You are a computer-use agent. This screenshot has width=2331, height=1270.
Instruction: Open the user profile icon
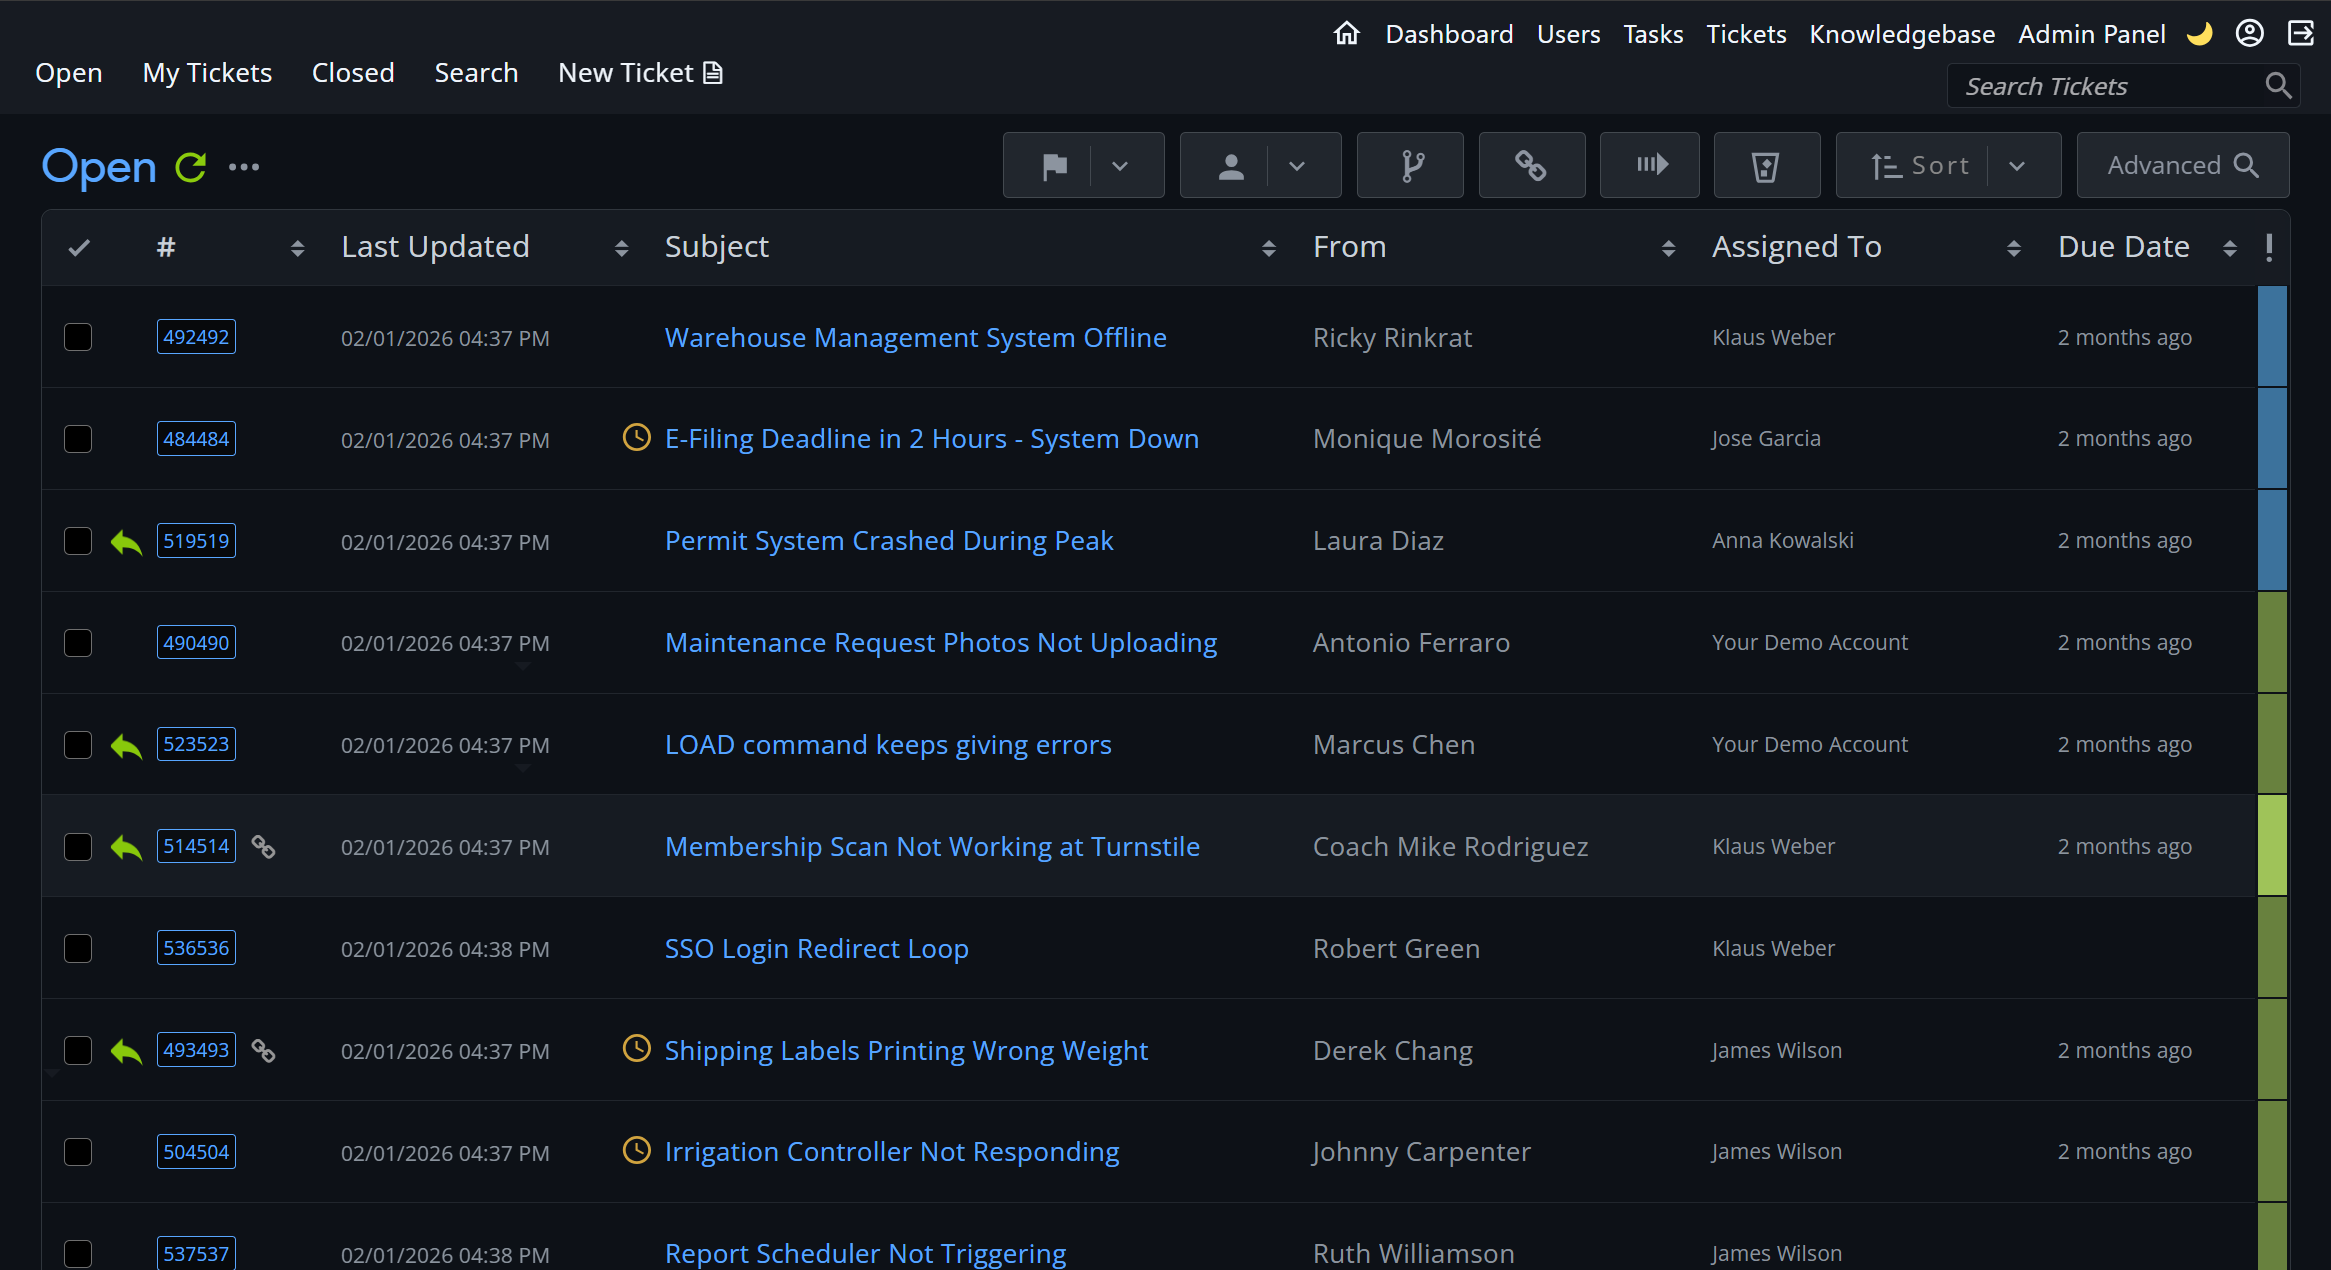(2249, 34)
